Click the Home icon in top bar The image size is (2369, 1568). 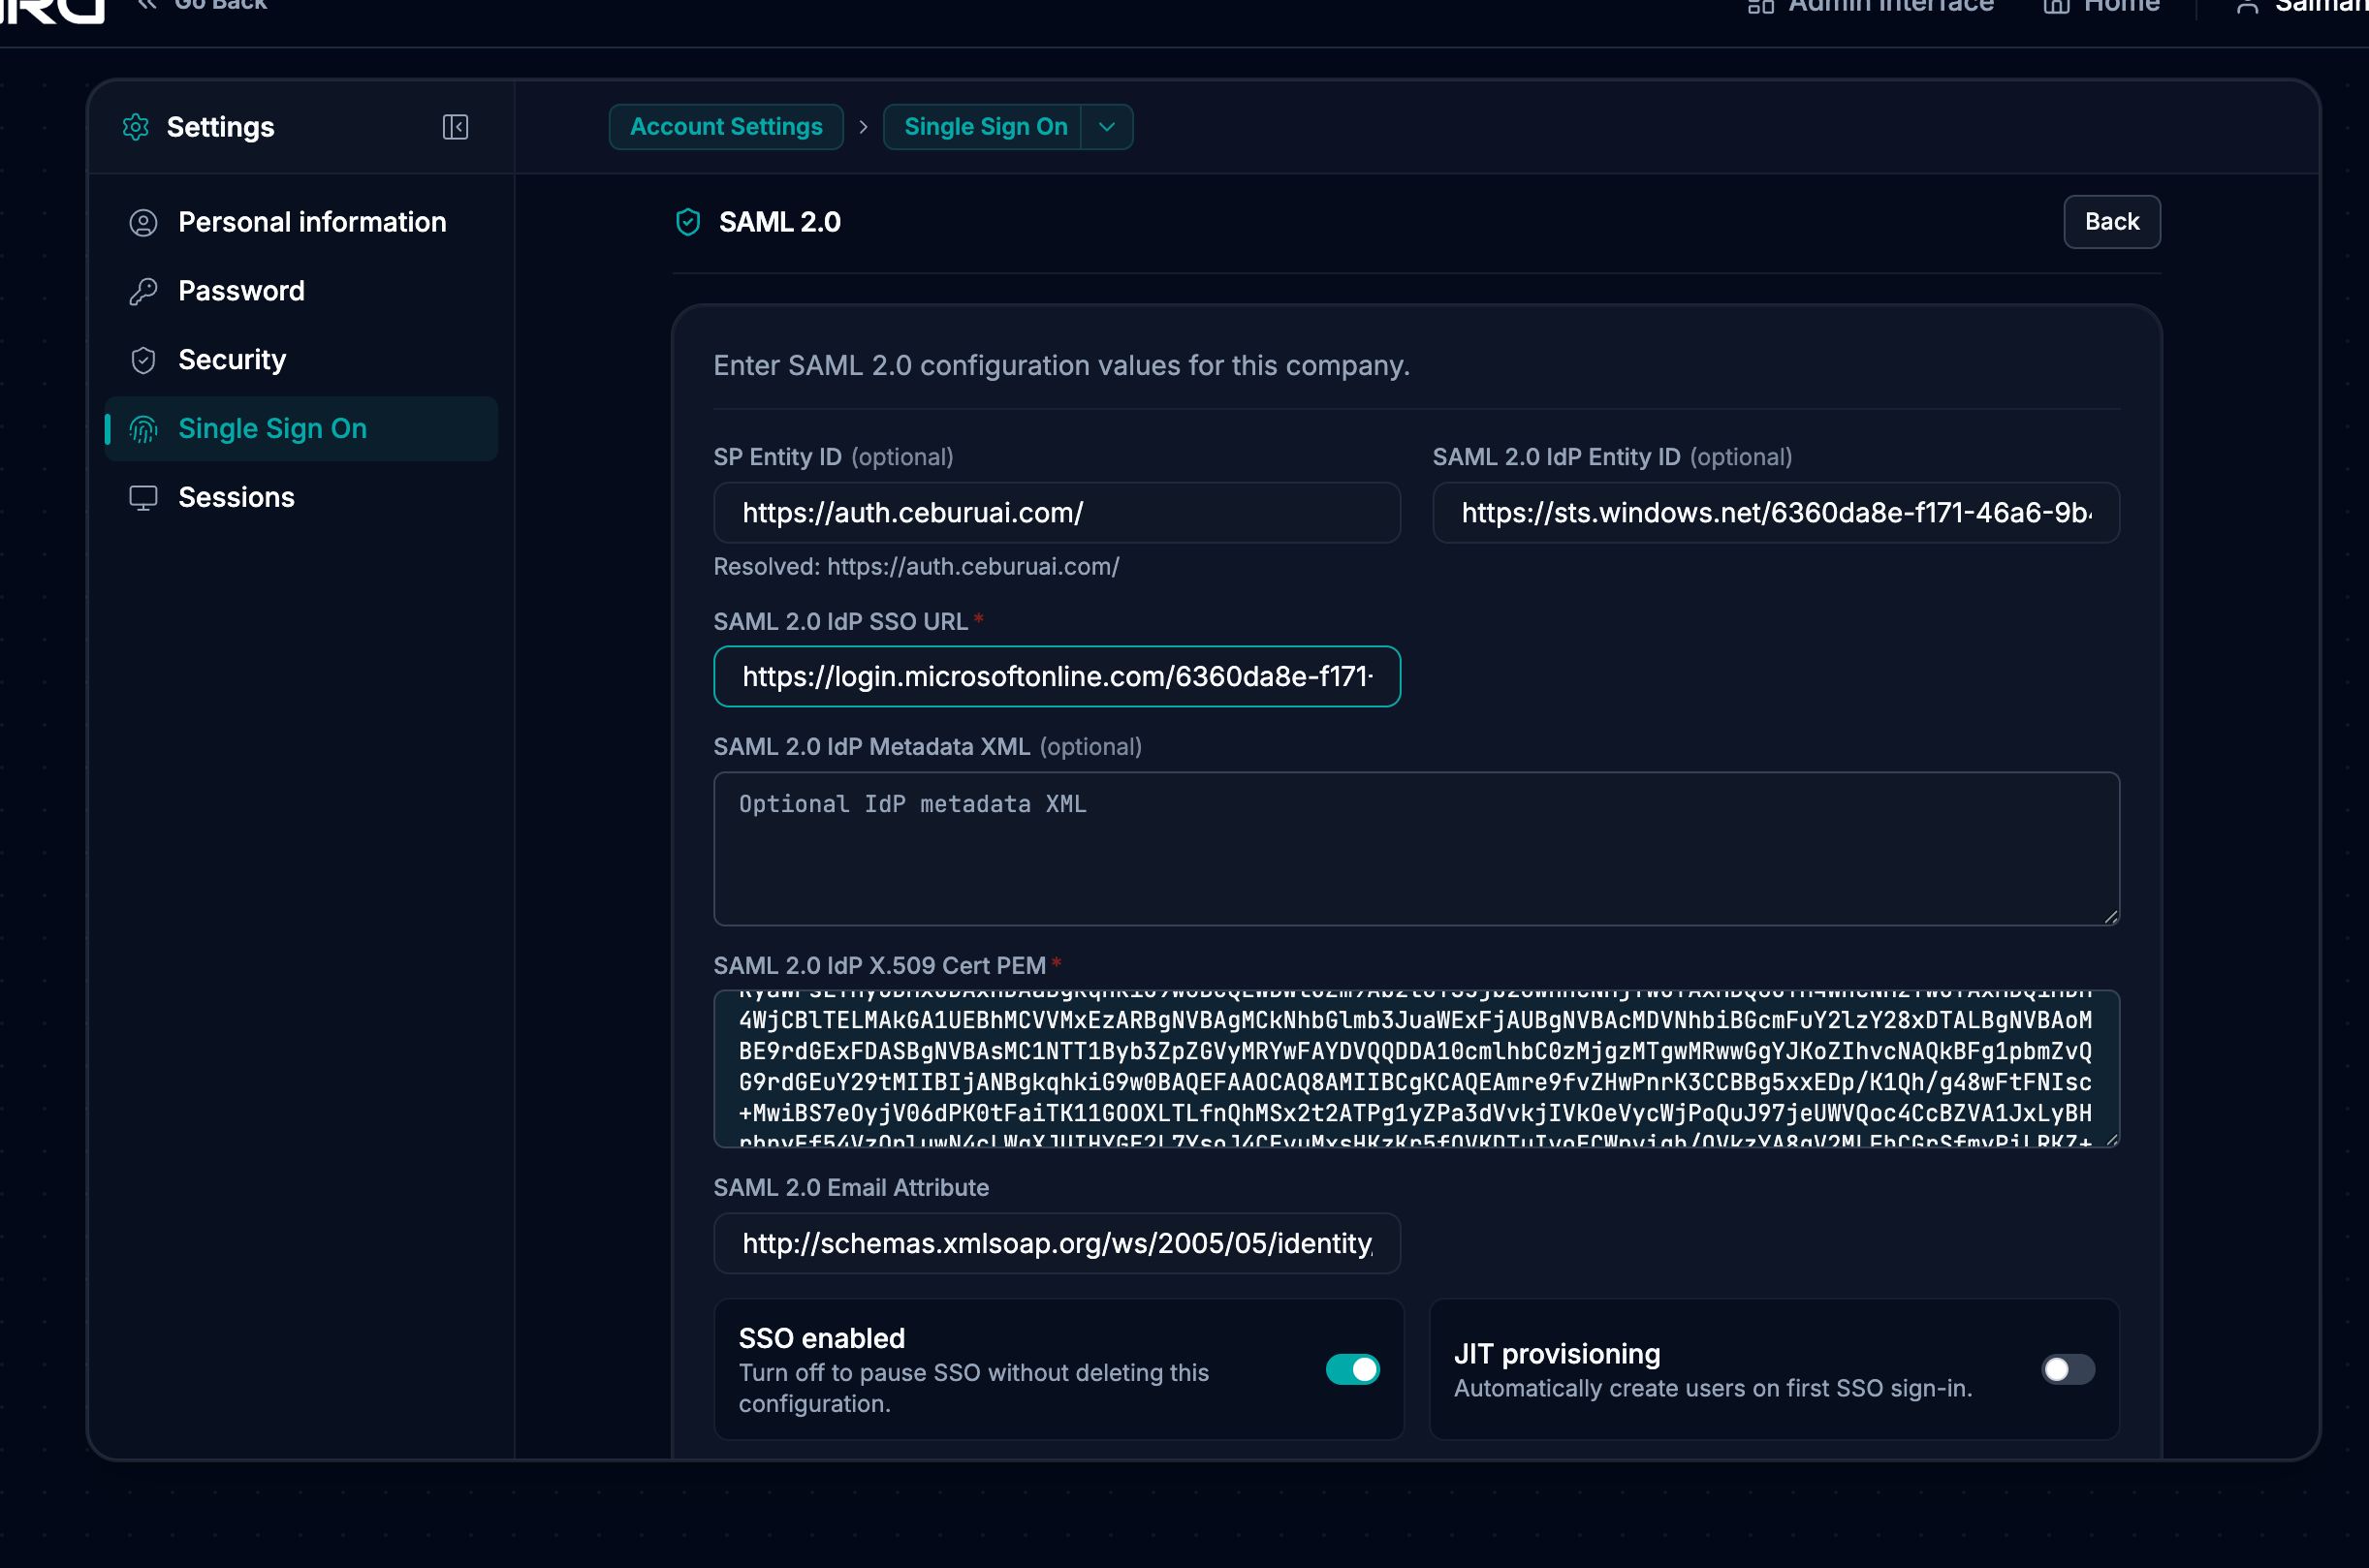(x=2057, y=6)
